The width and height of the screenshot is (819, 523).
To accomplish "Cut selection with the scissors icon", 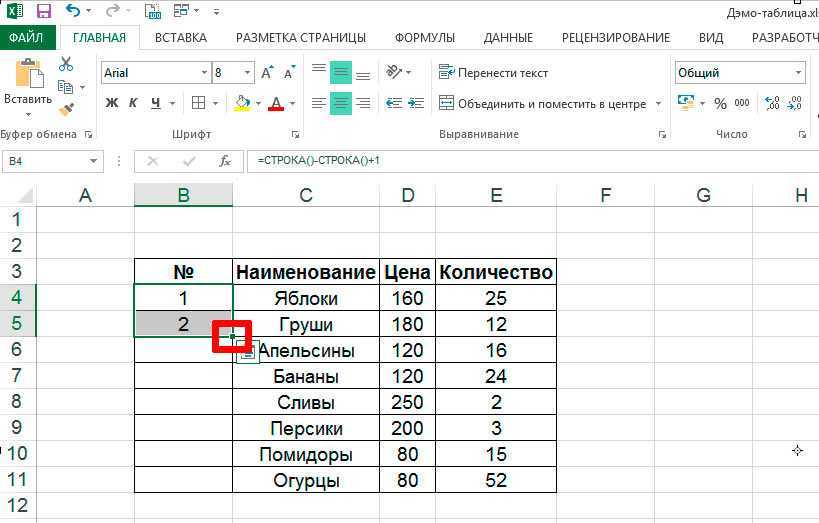I will click(x=66, y=64).
